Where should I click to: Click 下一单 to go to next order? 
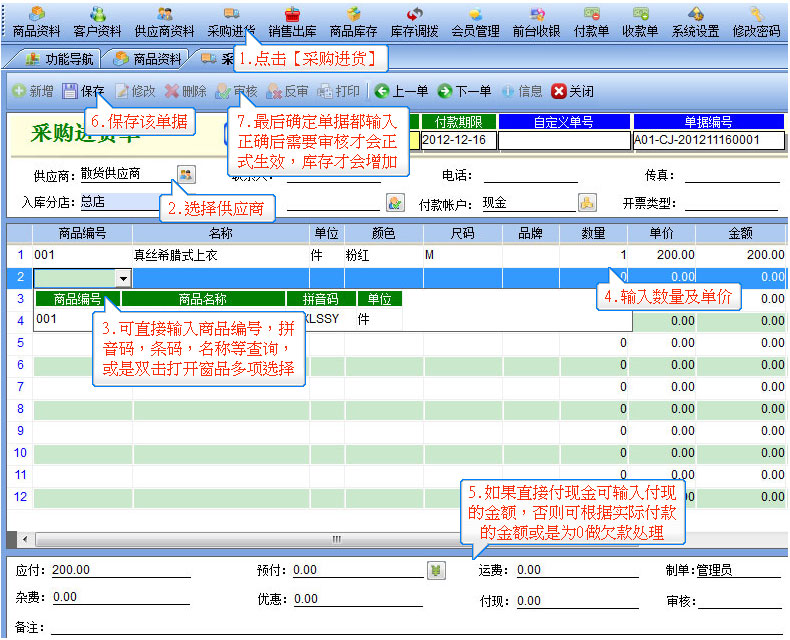coord(464,91)
